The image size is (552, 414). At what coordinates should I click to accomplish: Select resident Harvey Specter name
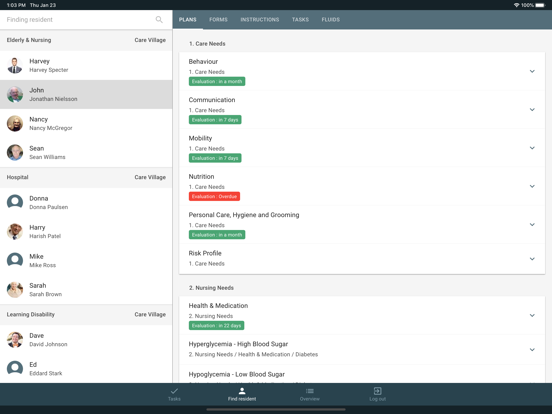(x=49, y=70)
